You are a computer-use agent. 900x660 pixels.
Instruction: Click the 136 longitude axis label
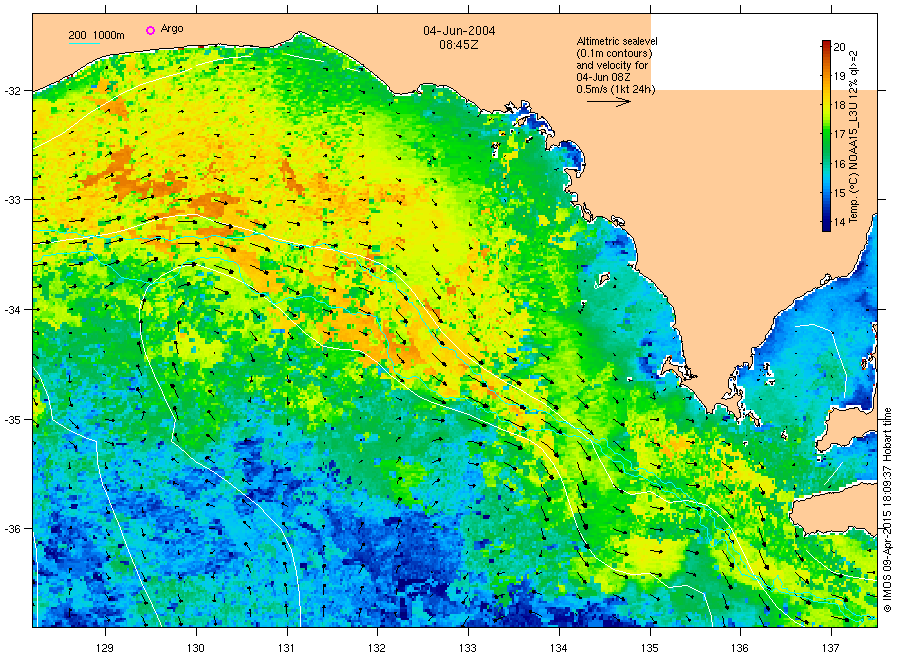[x=740, y=648]
